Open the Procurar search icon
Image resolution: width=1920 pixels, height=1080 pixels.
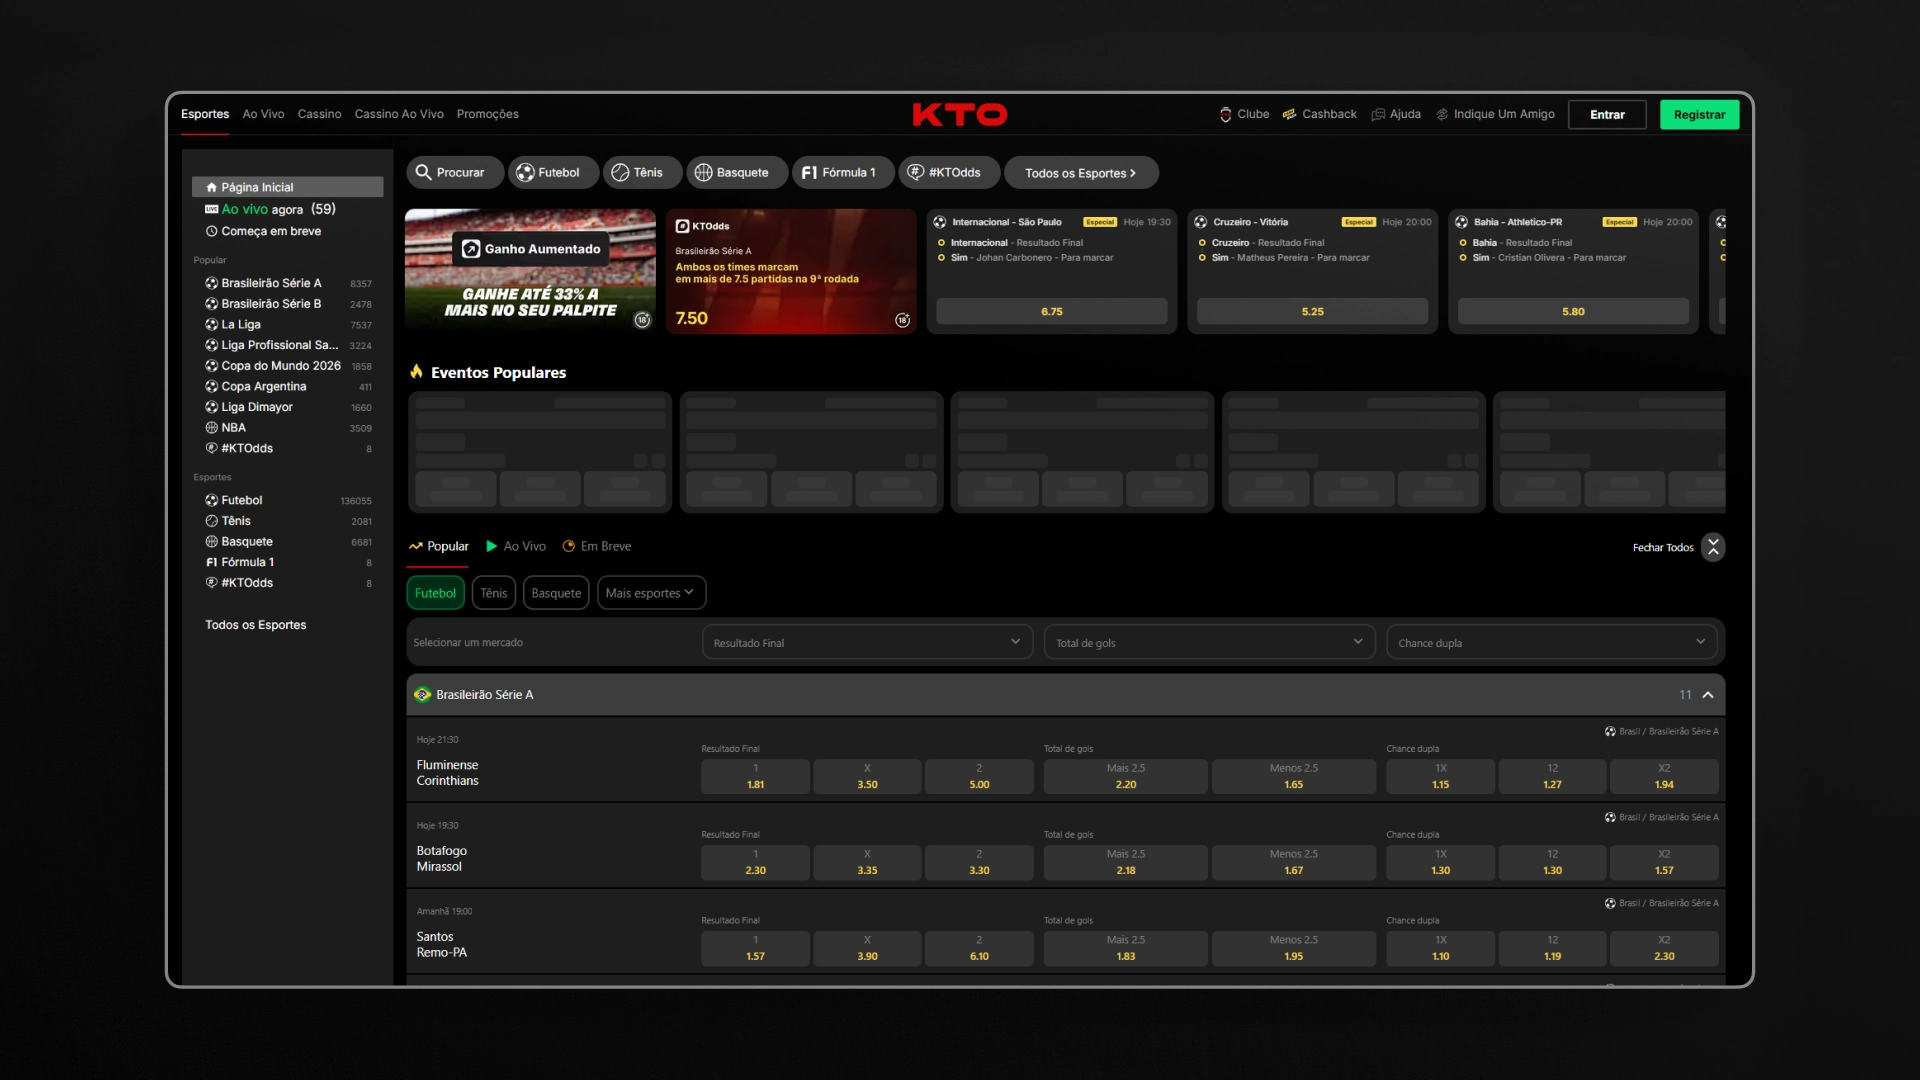[x=424, y=172]
